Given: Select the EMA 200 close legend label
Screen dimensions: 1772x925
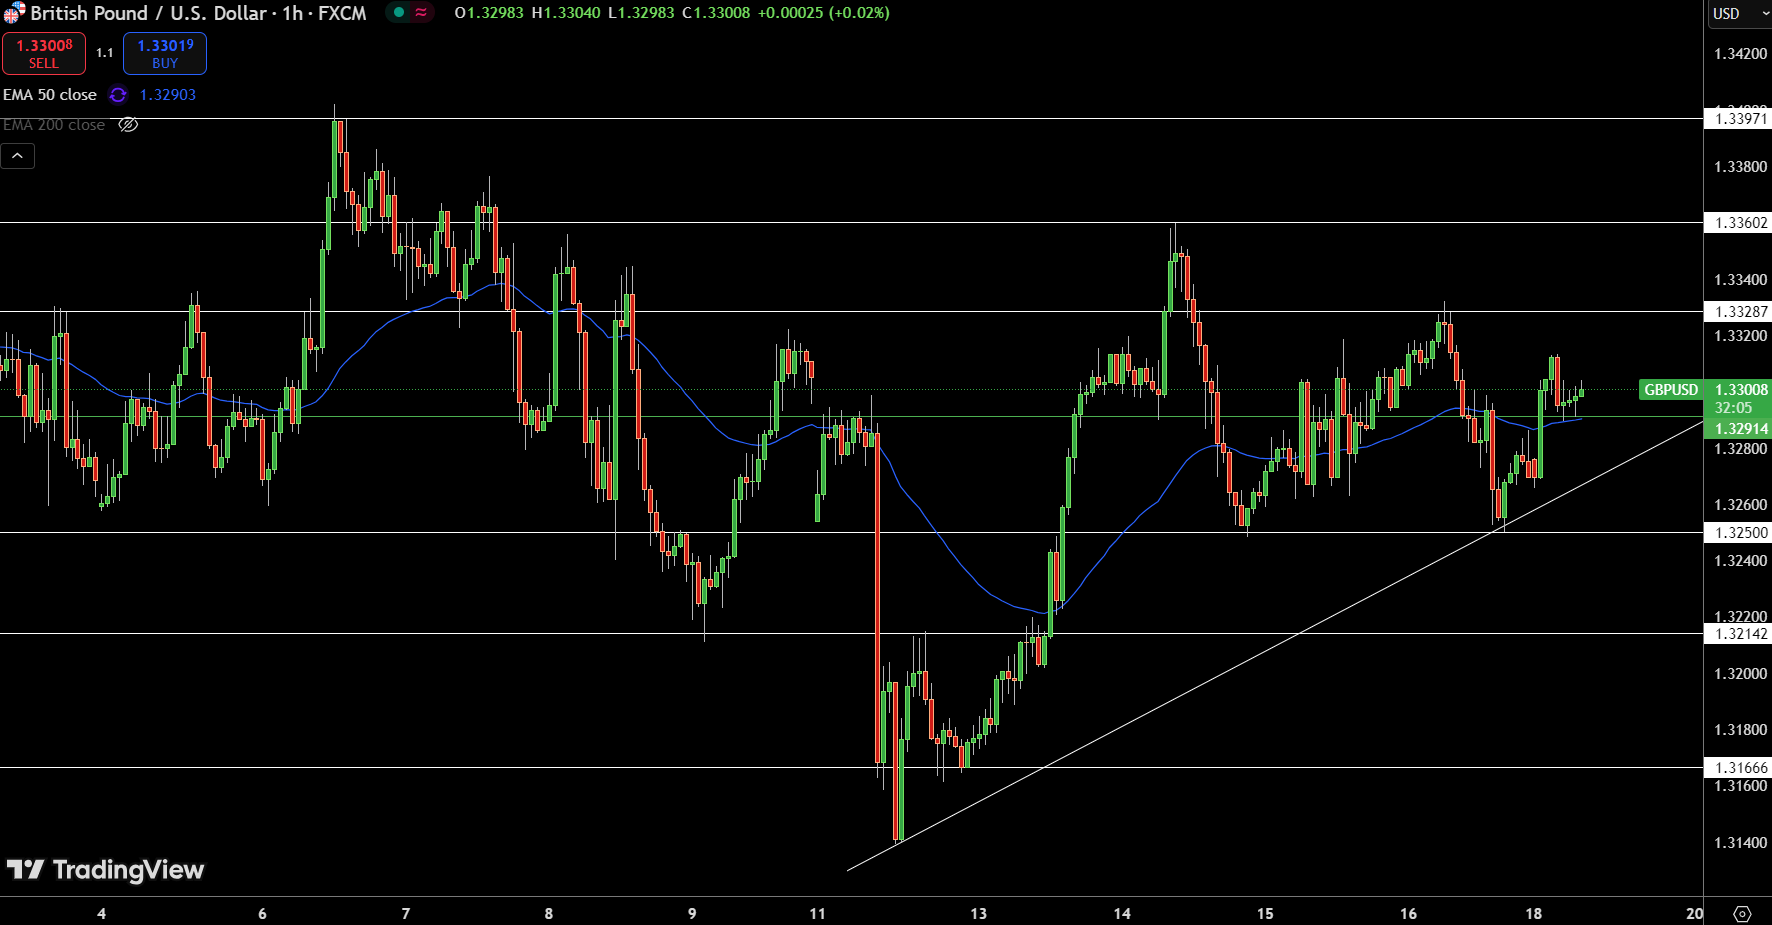Looking at the screenshot, I should point(54,125).
